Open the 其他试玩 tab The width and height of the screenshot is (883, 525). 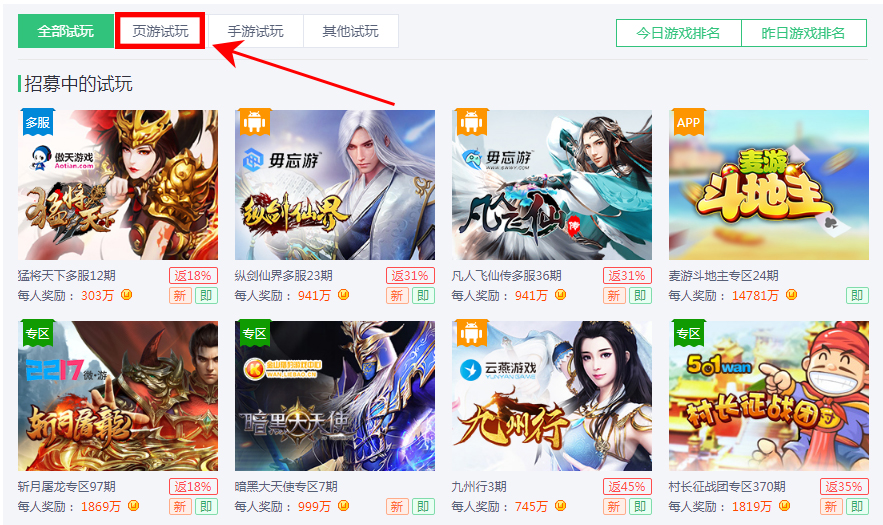coord(351,31)
